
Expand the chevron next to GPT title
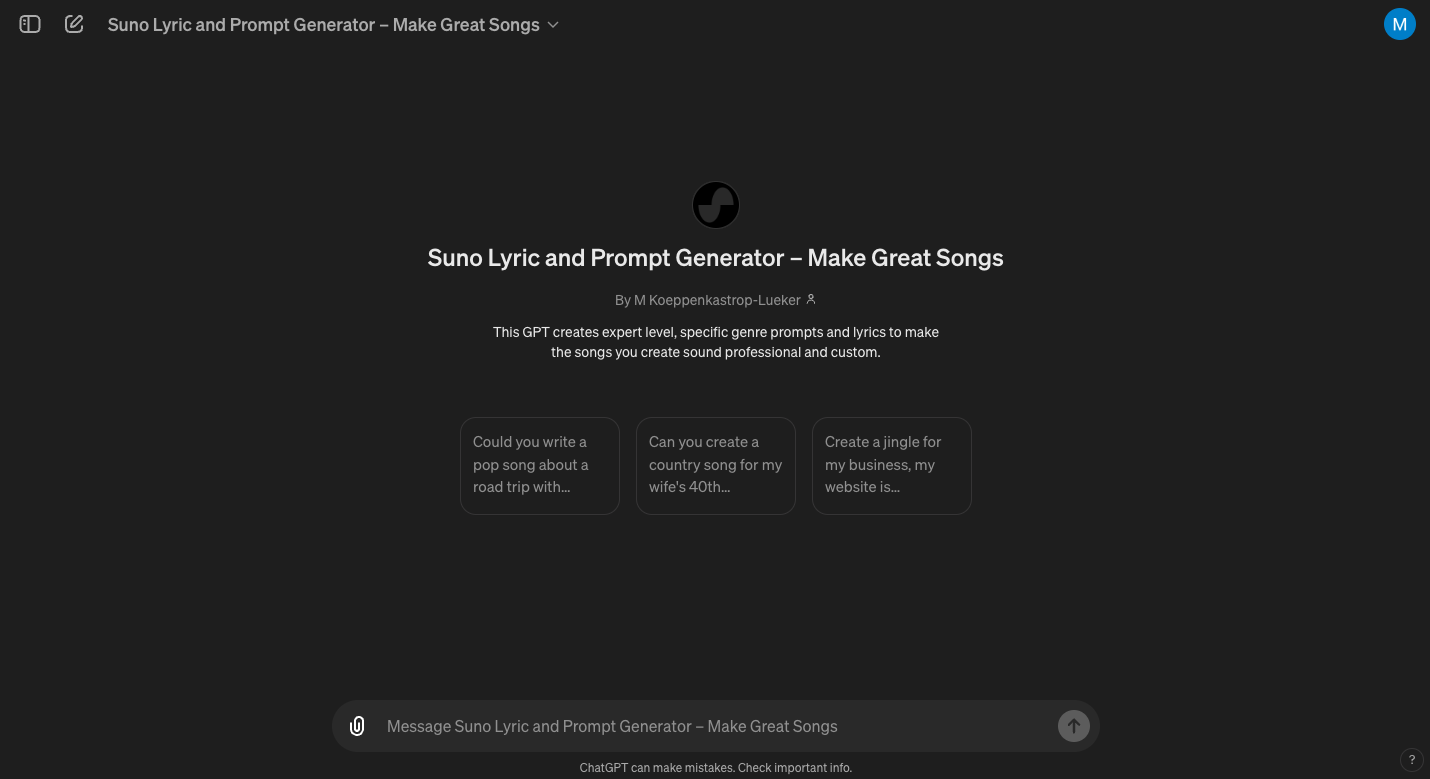point(553,25)
